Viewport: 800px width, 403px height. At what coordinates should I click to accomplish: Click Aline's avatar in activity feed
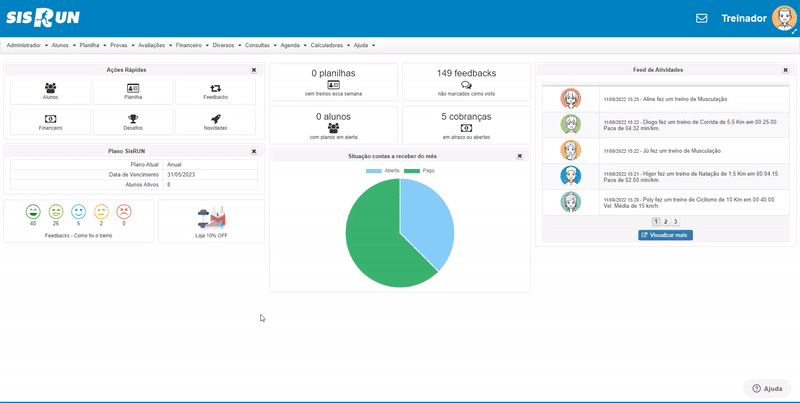point(570,98)
